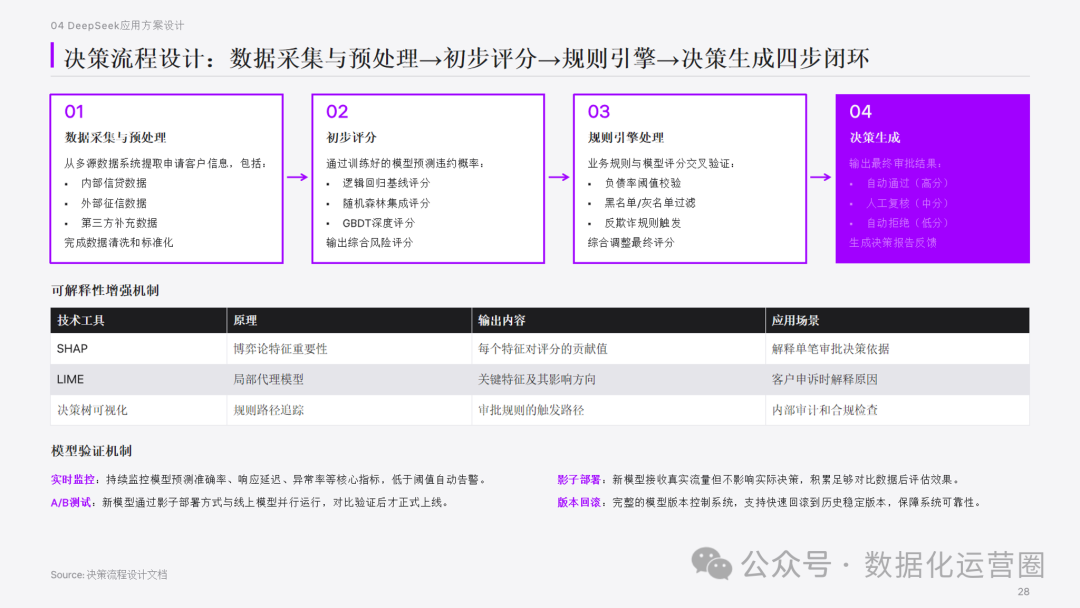Click step number 01

(74, 112)
